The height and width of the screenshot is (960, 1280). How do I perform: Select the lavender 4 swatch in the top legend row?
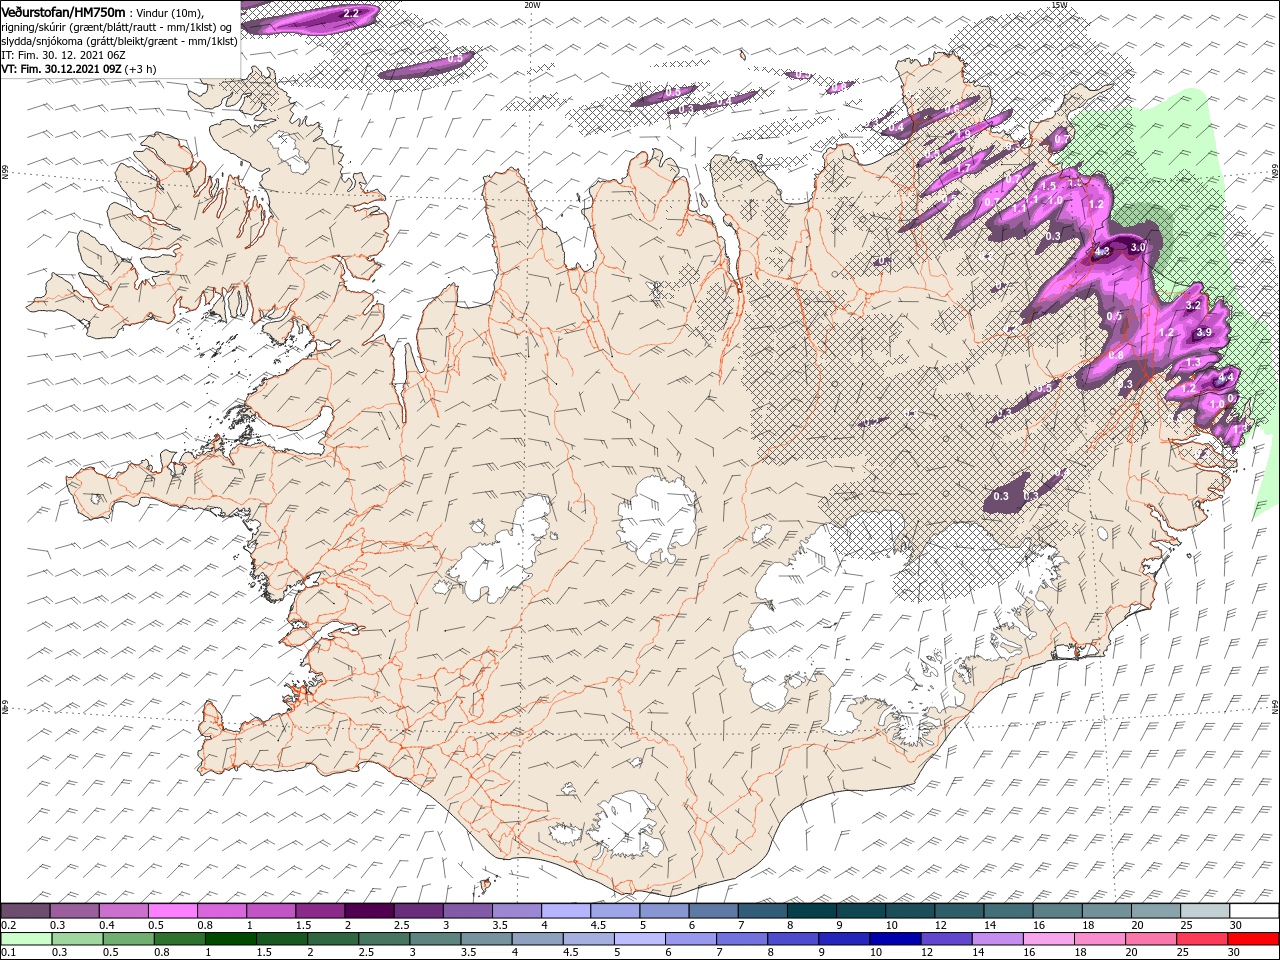pyautogui.click(x=566, y=910)
